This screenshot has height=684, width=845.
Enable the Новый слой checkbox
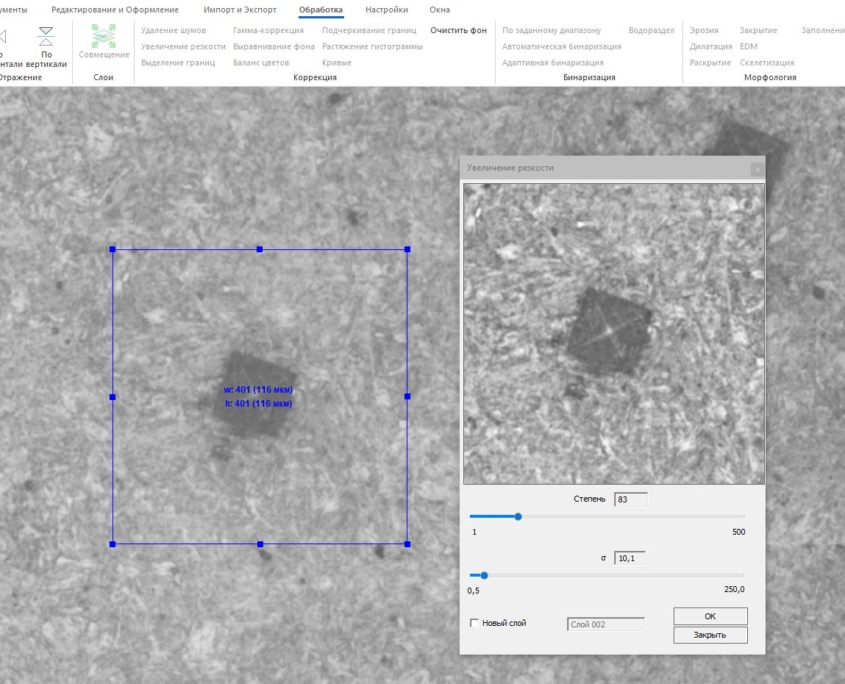[x=474, y=623]
